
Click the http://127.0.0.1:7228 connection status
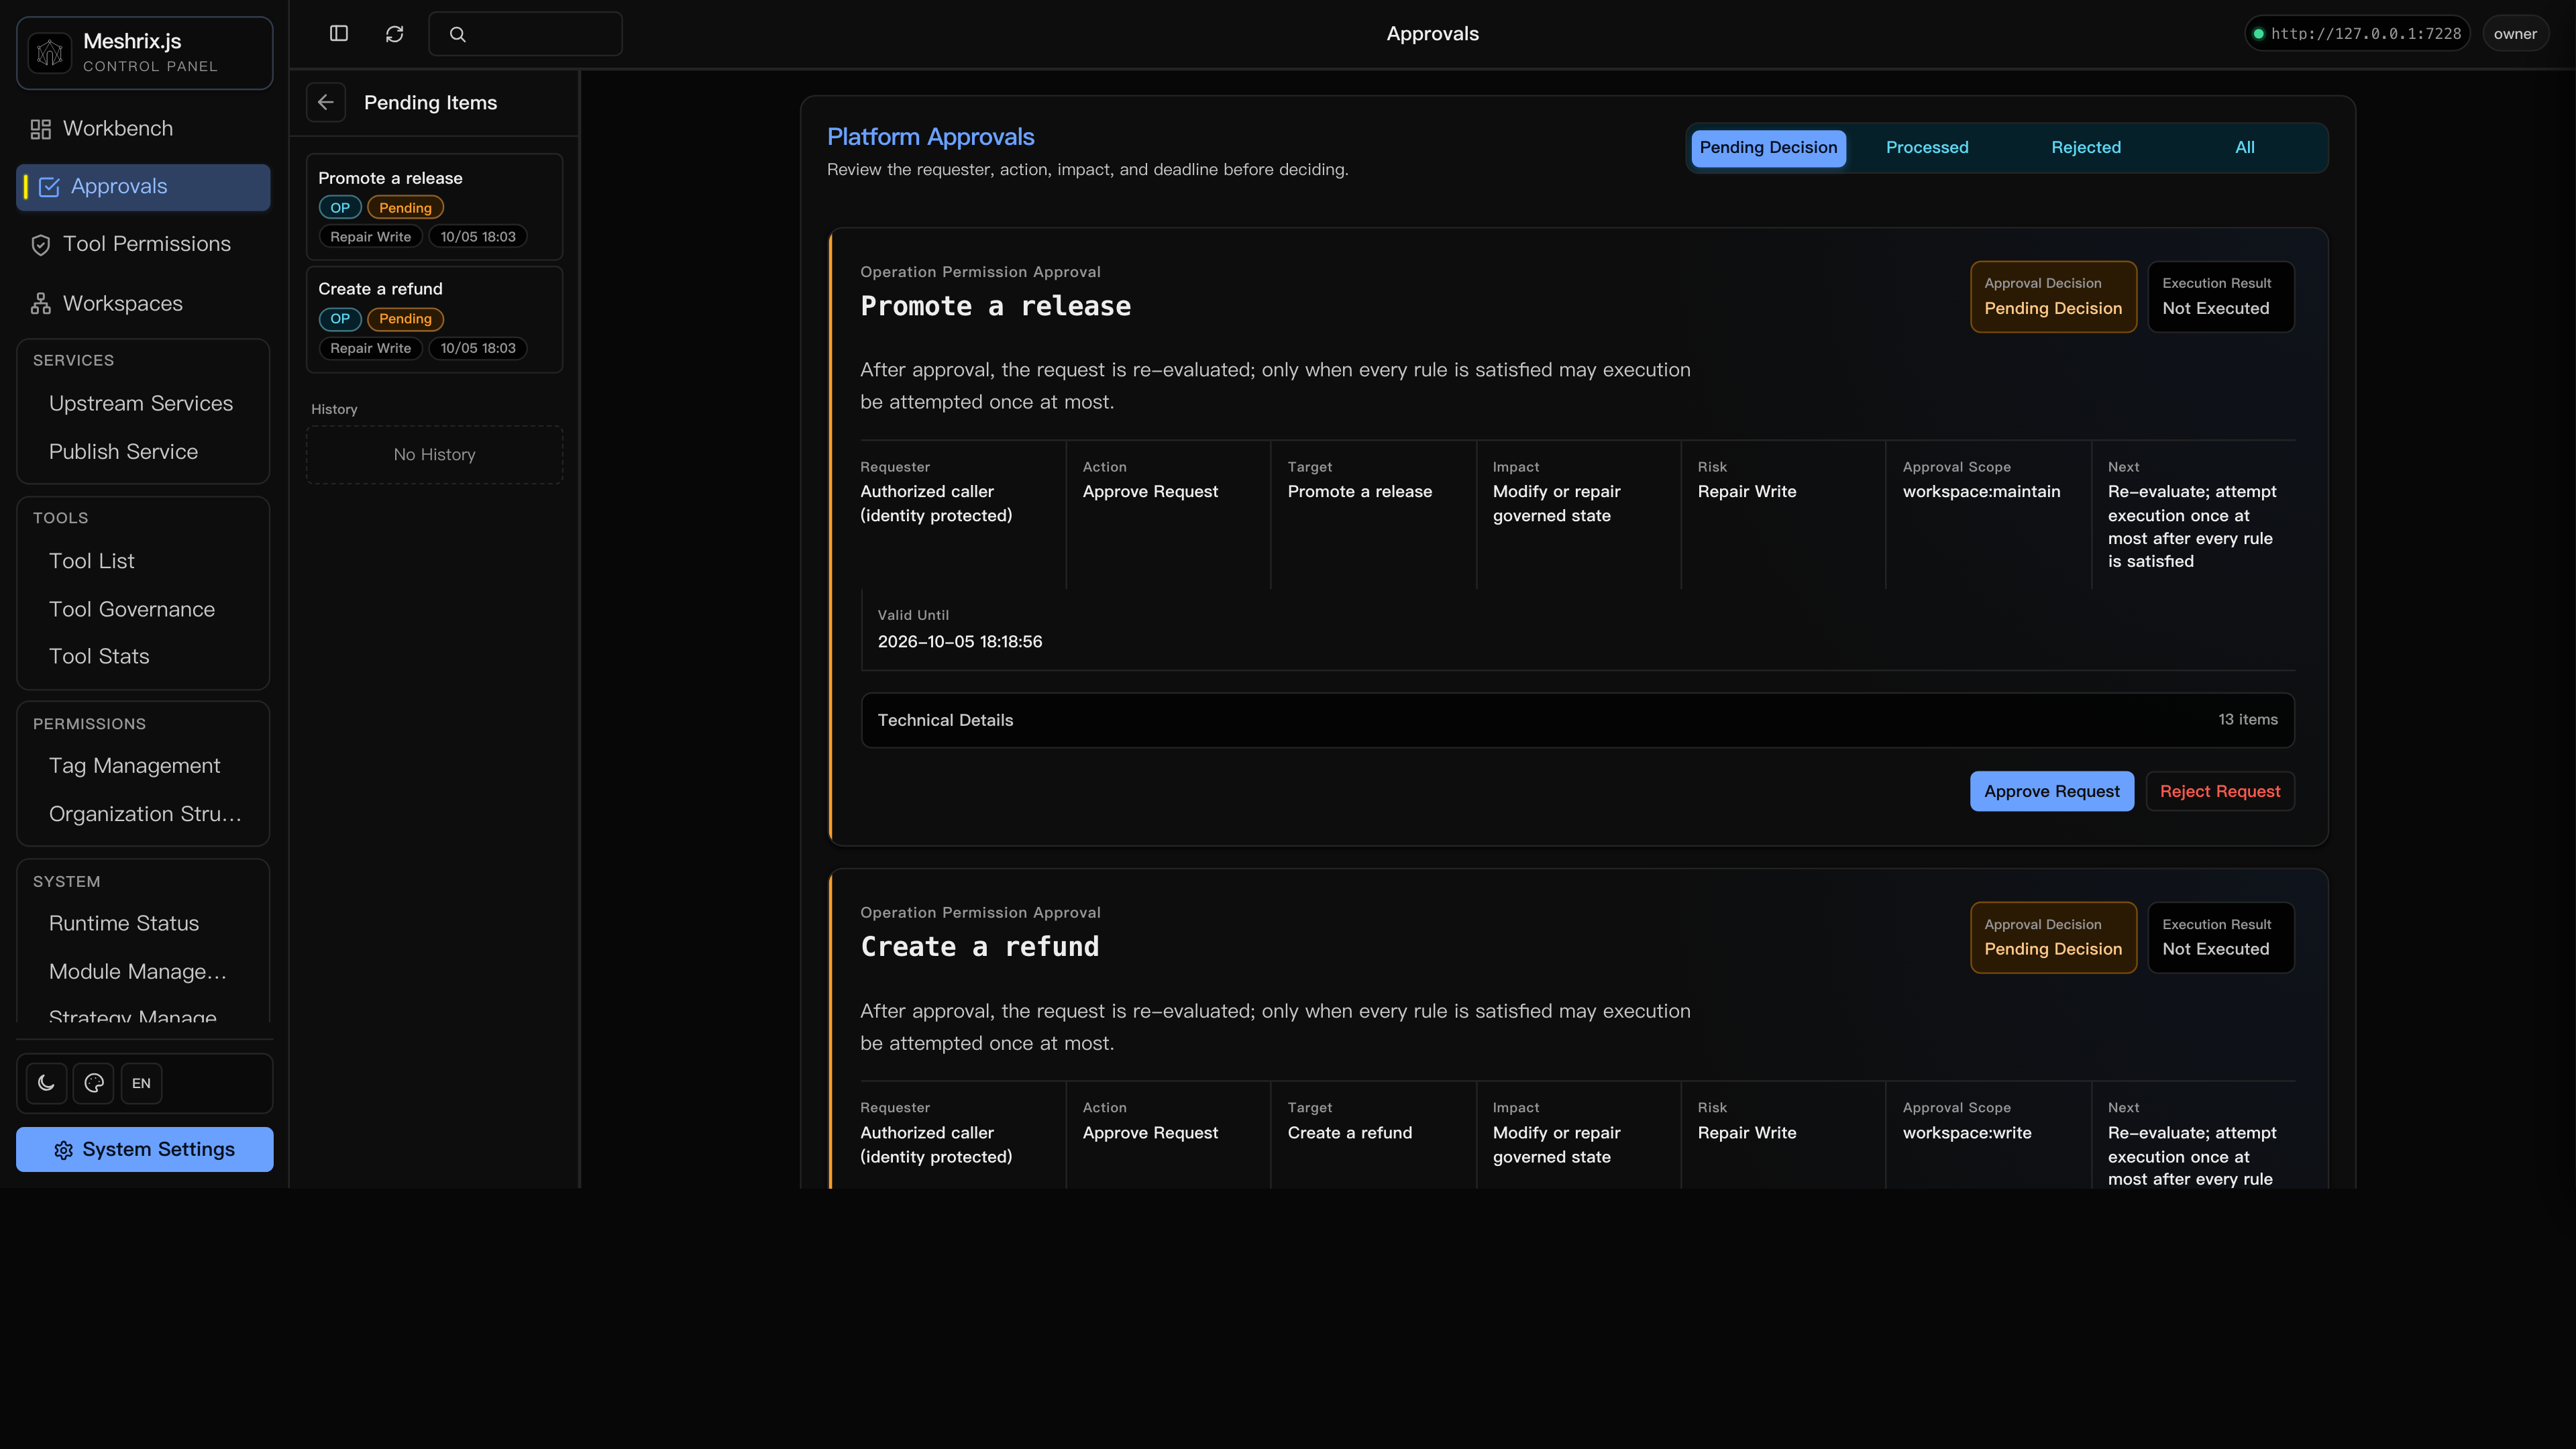[x=2357, y=34]
